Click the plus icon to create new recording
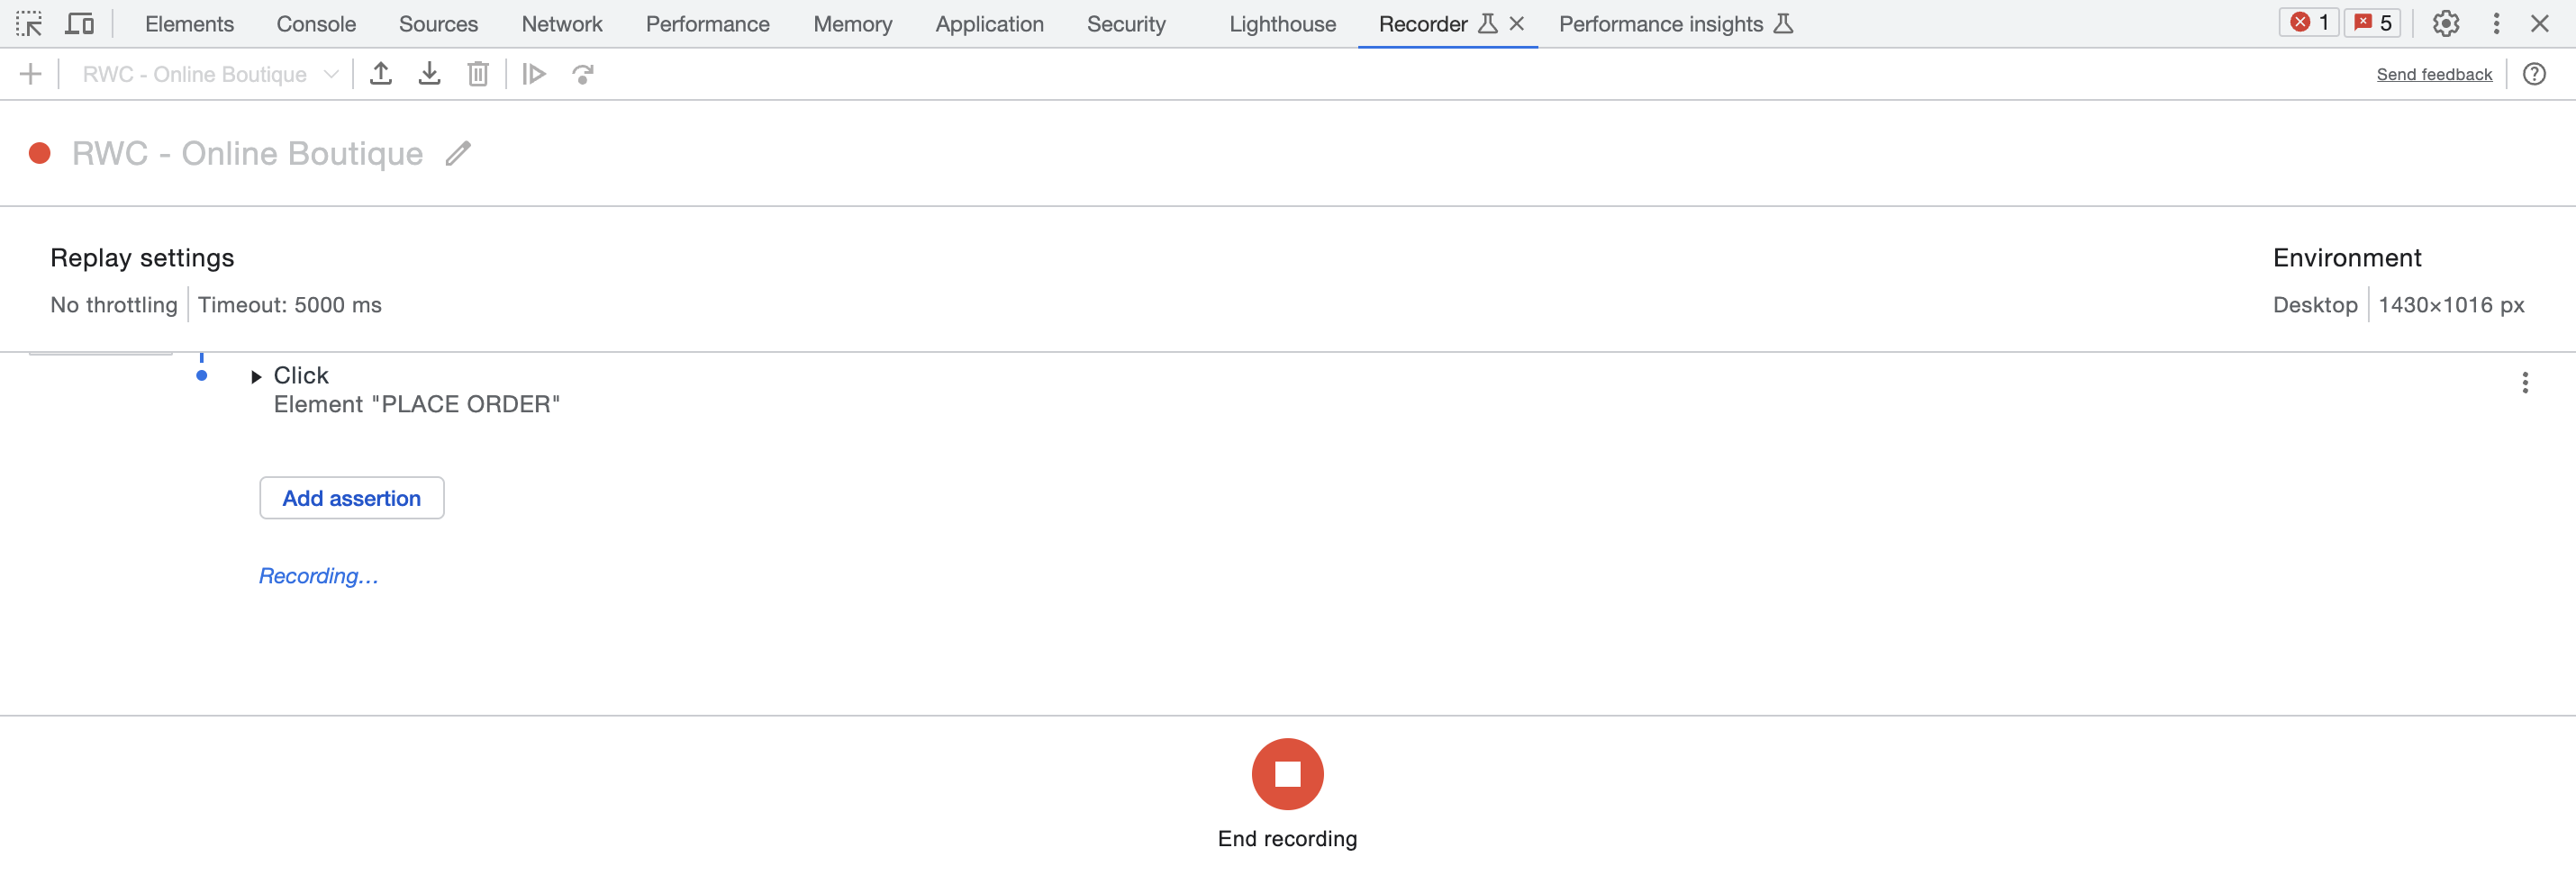The width and height of the screenshot is (2576, 875). (31, 74)
